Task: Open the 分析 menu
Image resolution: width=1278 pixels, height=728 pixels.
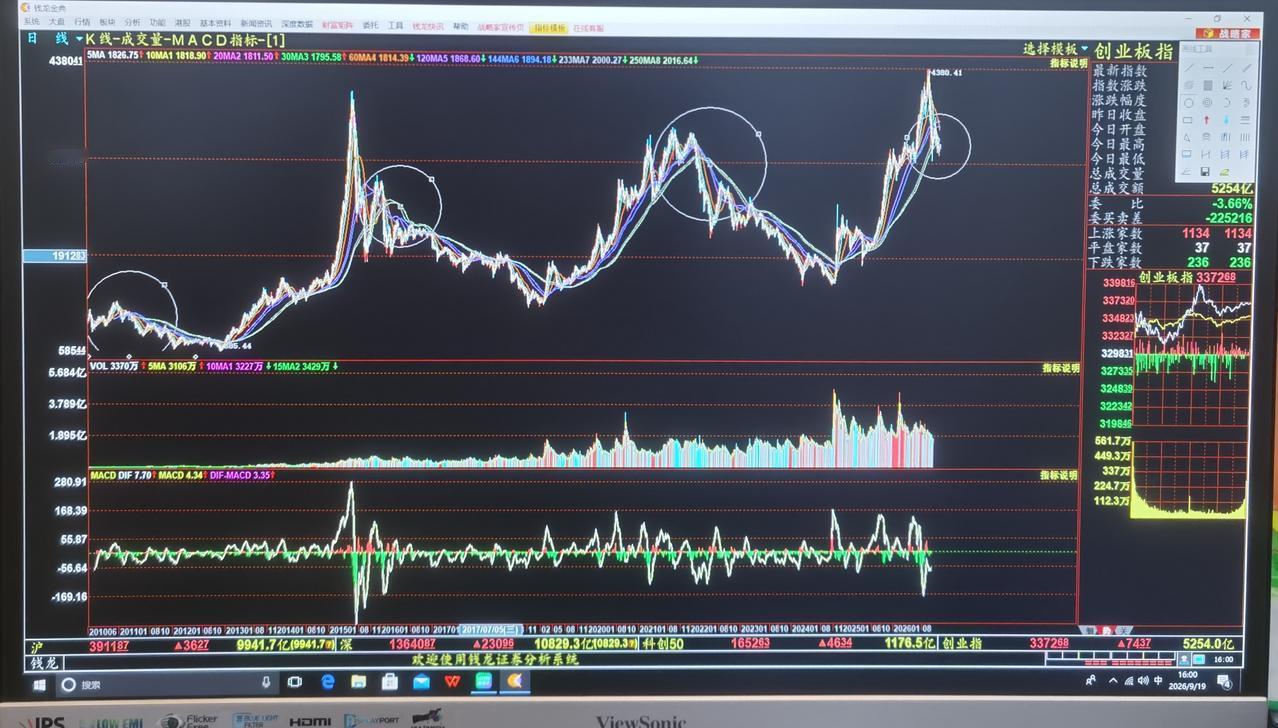Action: pyautogui.click(x=132, y=22)
